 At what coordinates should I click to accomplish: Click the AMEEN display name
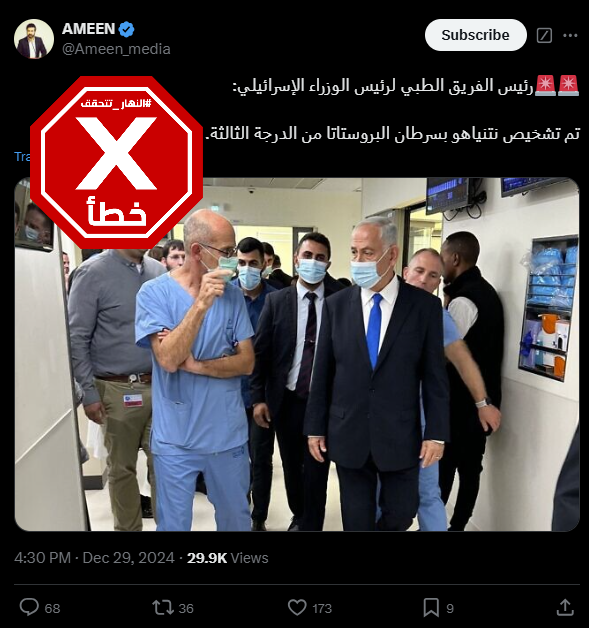pos(88,29)
